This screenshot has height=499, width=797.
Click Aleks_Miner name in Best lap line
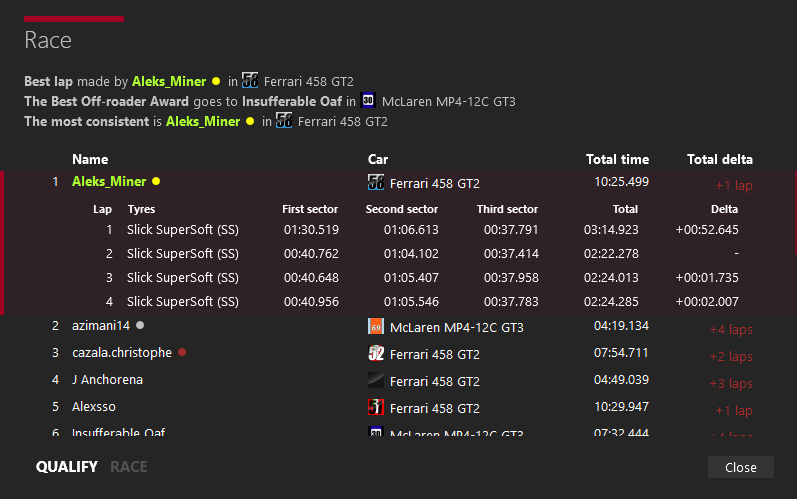[x=169, y=81]
